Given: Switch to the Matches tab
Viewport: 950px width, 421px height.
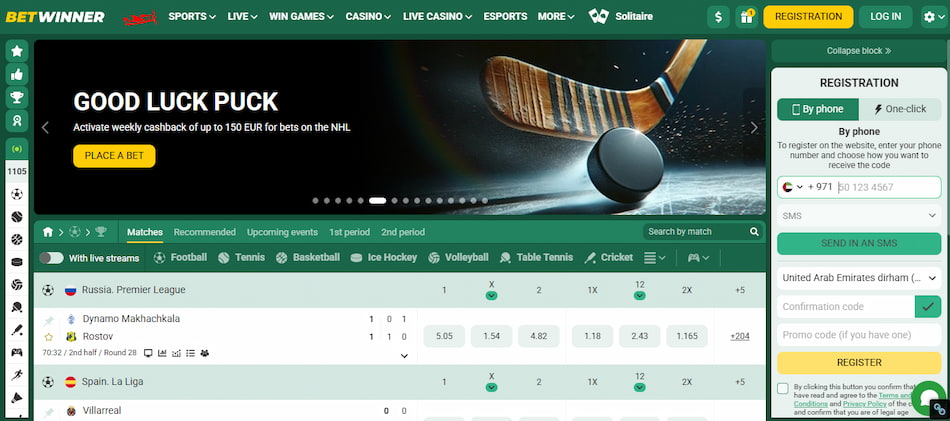Looking at the screenshot, I should point(145,232).
